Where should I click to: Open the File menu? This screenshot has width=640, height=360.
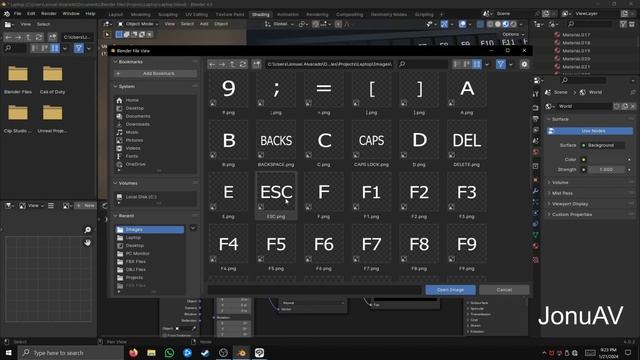tap(18, 13)
